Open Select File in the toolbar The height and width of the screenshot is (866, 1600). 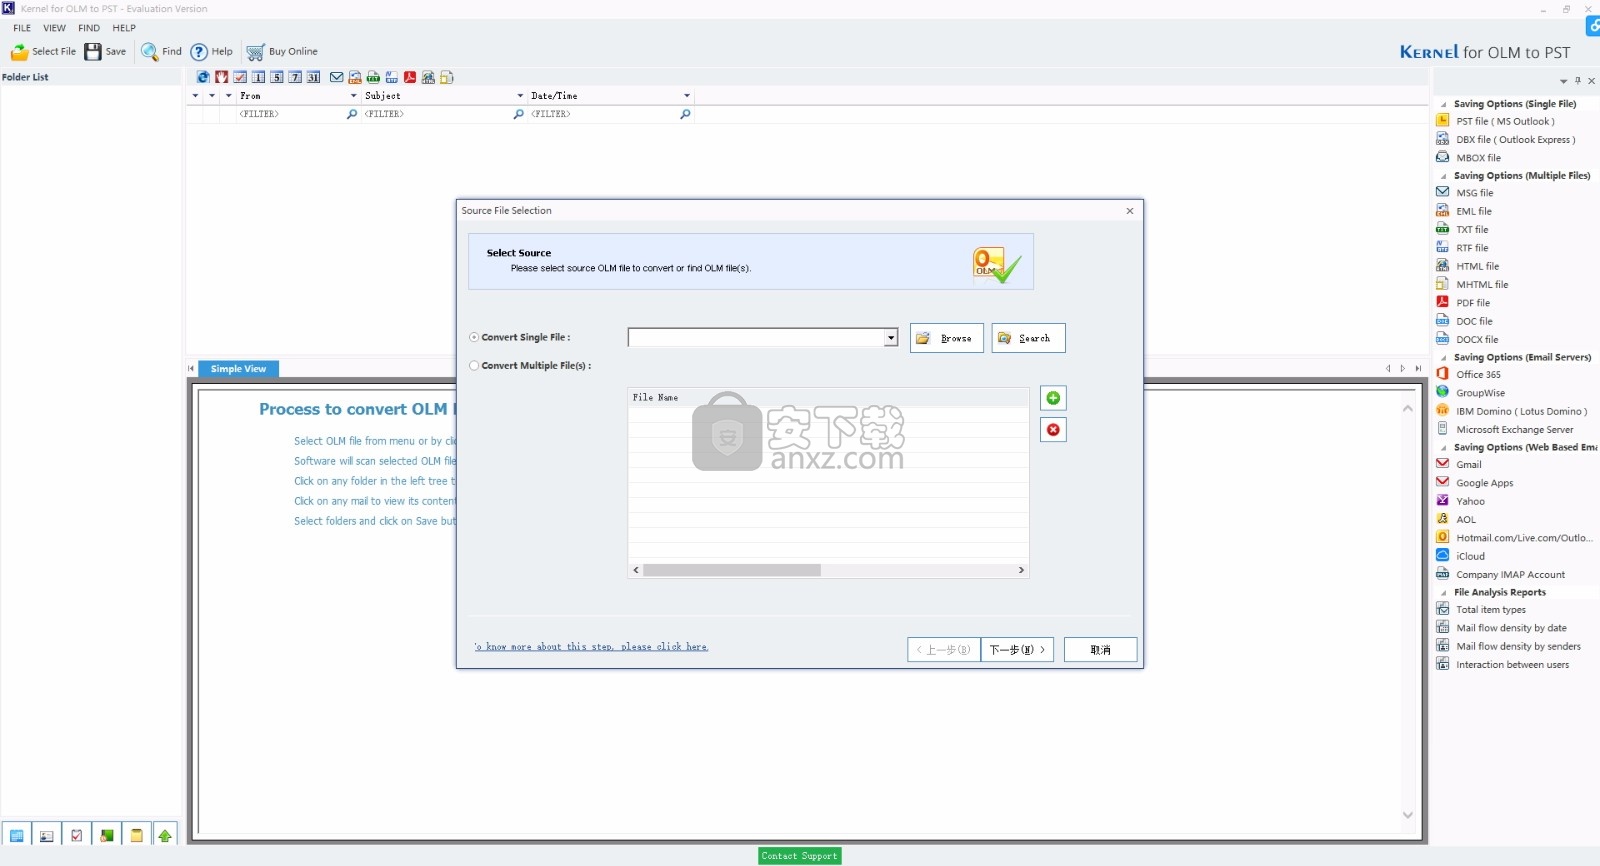(43, 51)
